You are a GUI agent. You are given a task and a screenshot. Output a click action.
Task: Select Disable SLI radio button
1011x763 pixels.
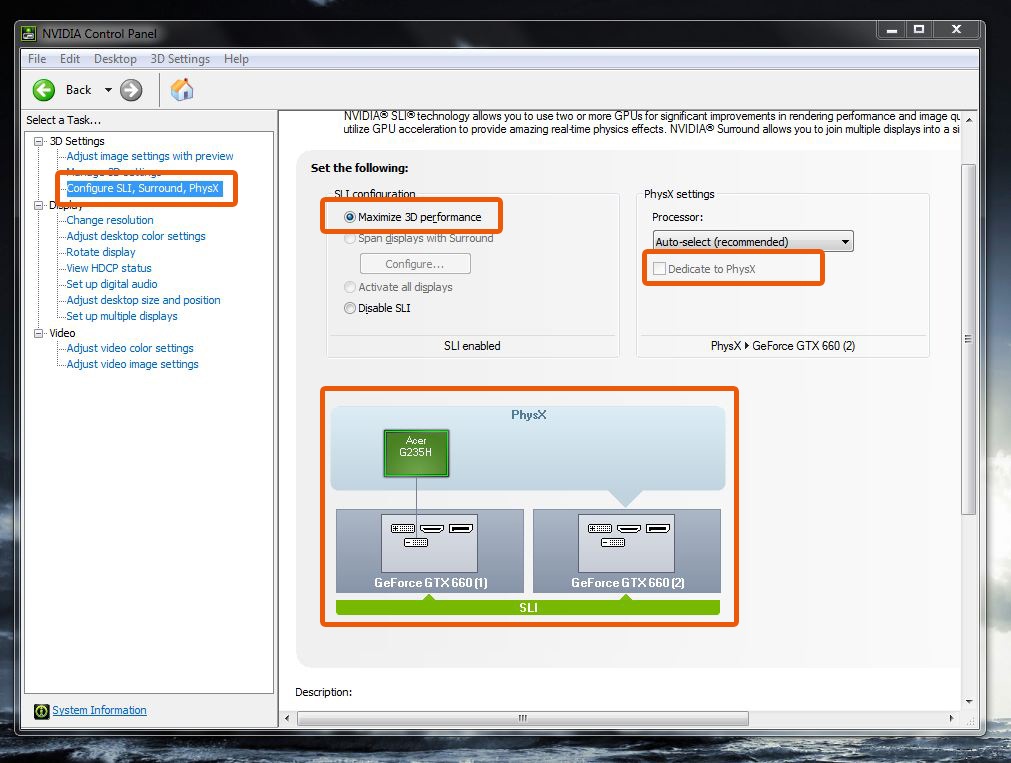coord(350,308)
